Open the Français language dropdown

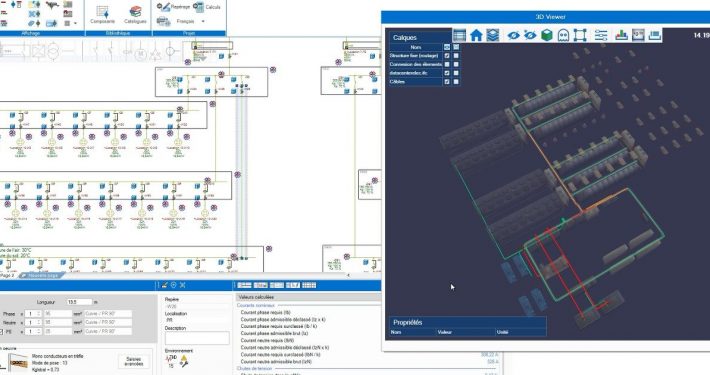[x=191, y=21]
